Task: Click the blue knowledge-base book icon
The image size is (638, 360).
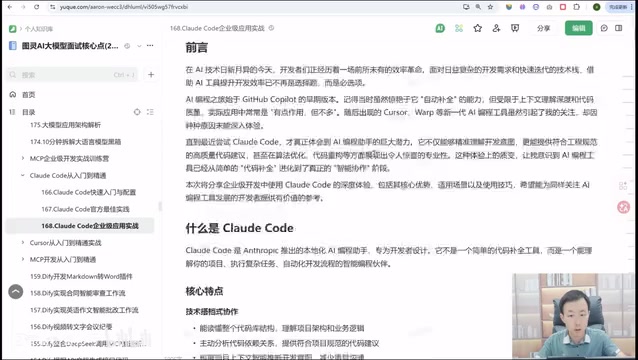Action: [13, 46]
